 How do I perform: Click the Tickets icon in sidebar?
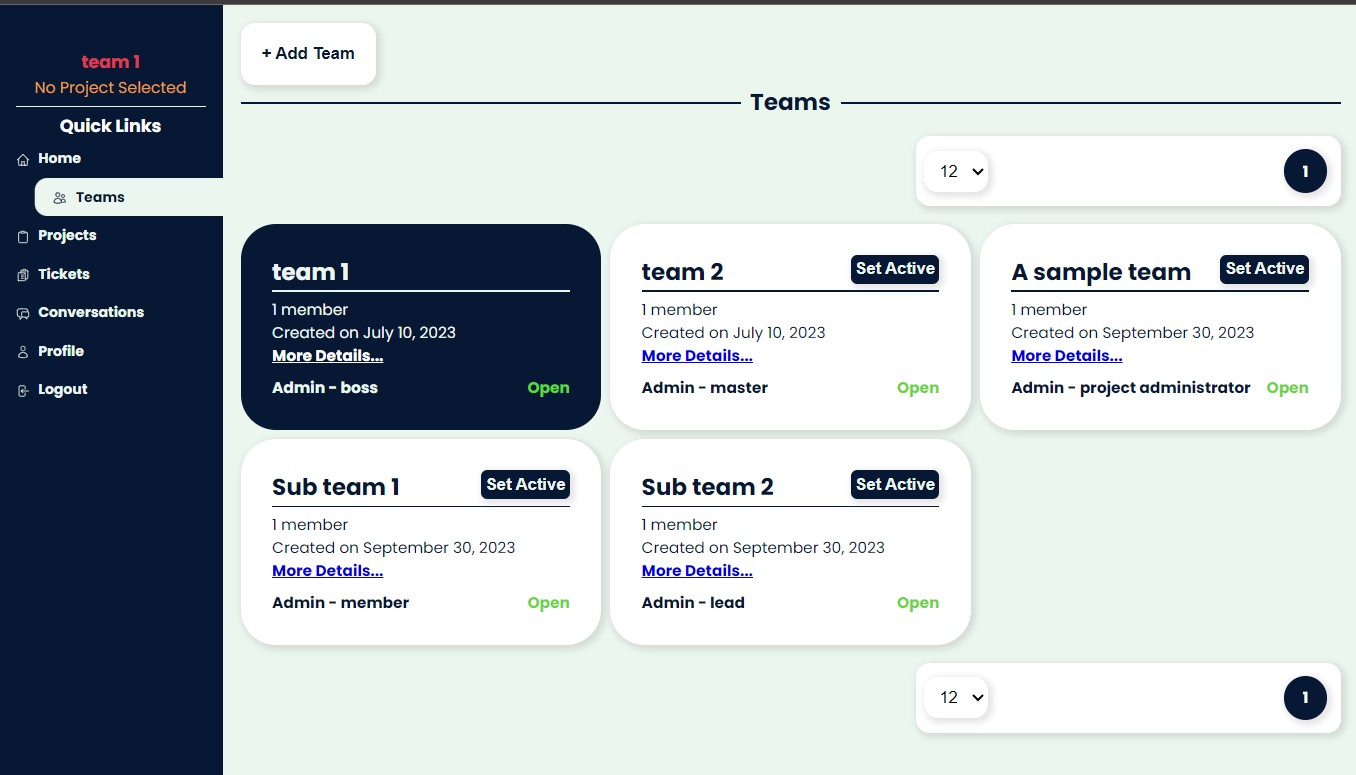[23, 275]
